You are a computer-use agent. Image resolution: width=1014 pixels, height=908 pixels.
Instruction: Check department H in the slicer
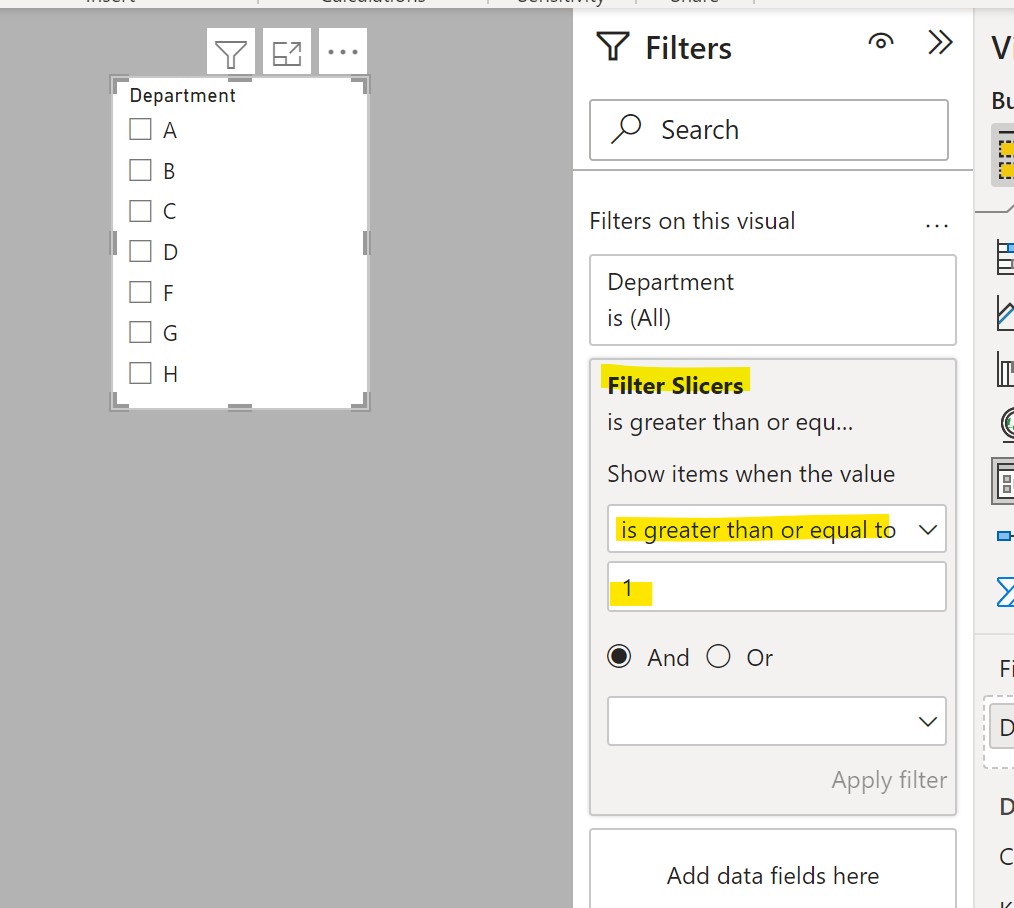[x=140, y=373]
